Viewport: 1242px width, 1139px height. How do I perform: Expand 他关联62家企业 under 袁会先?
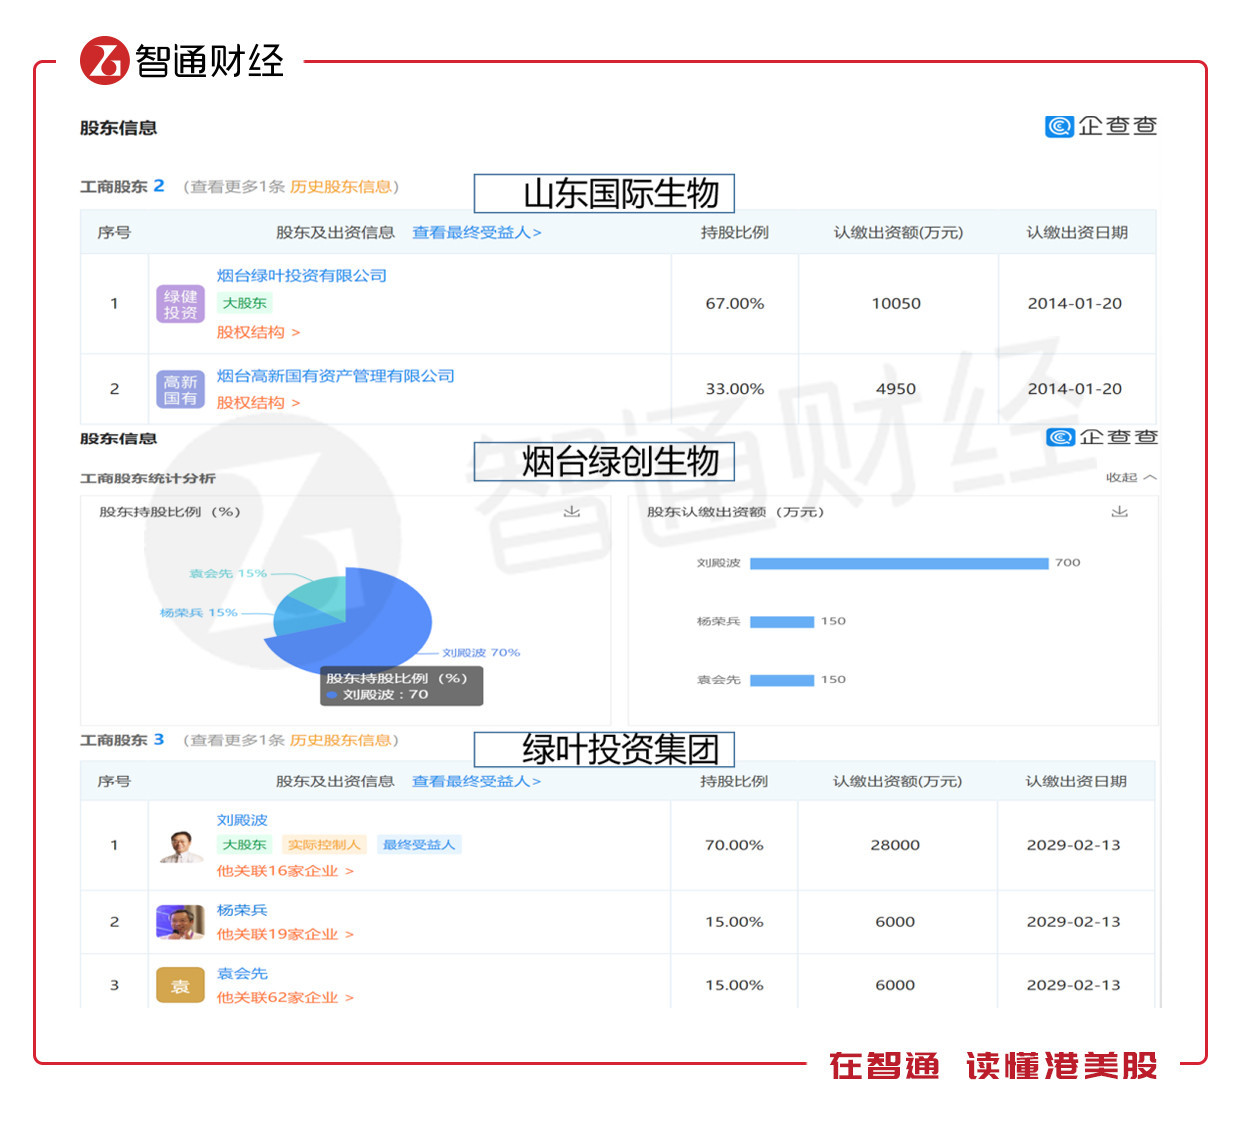[x=285, y=997]
